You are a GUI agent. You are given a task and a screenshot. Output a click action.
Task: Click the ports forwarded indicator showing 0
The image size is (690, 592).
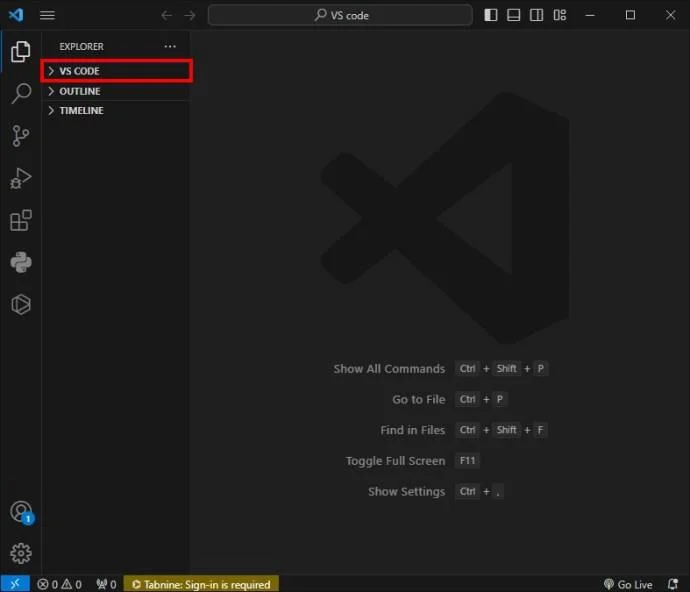pyautogui.click(x=106, y=585)
